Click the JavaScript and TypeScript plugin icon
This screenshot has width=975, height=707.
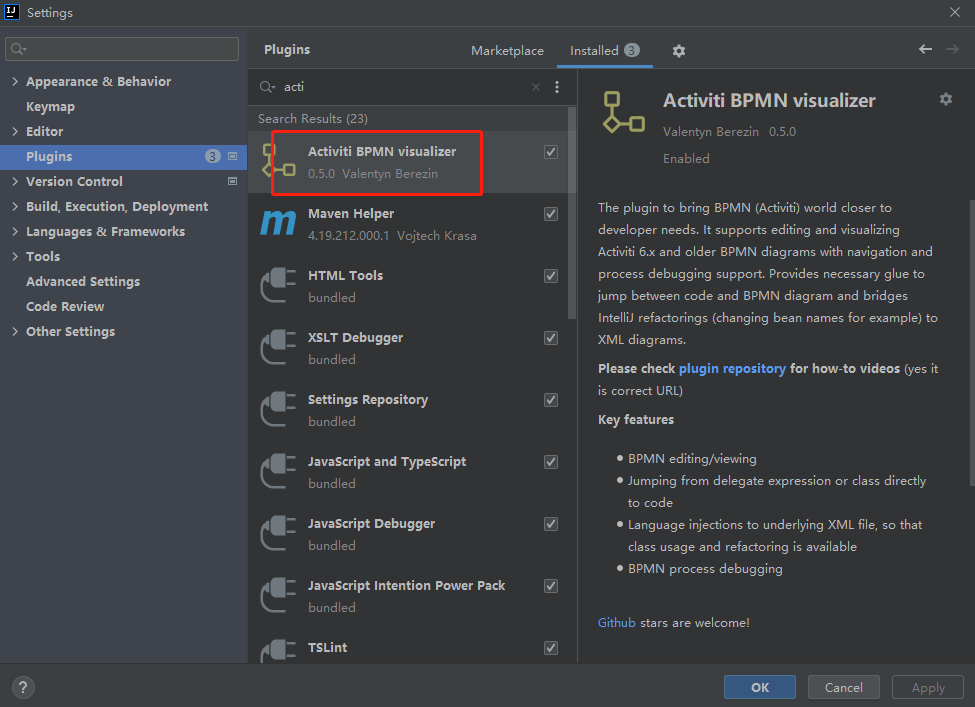(x=278, y=471)
